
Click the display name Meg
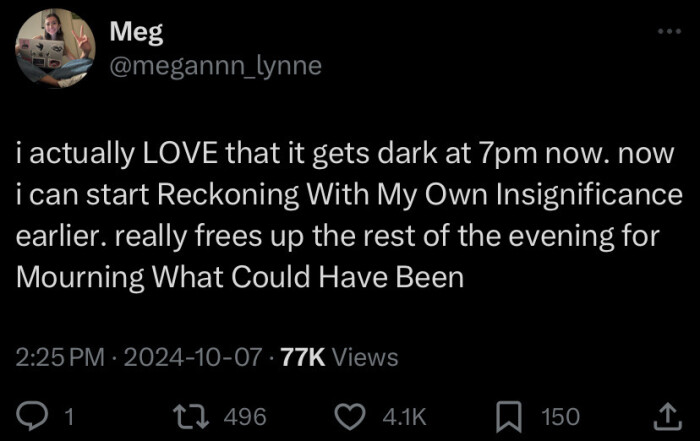click(x=130, y=34)
